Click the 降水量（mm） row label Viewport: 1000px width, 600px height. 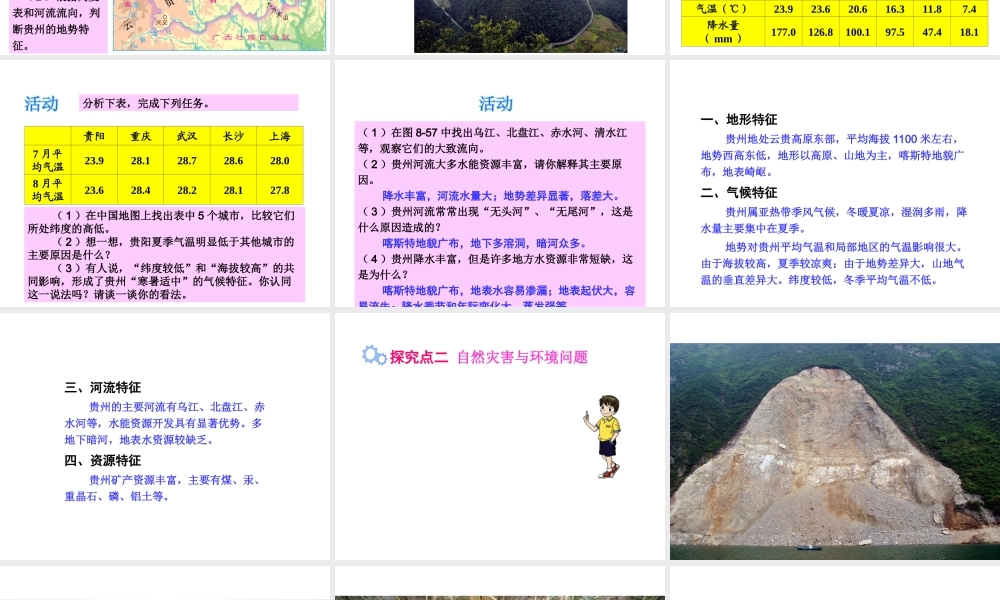pos(723,32)
